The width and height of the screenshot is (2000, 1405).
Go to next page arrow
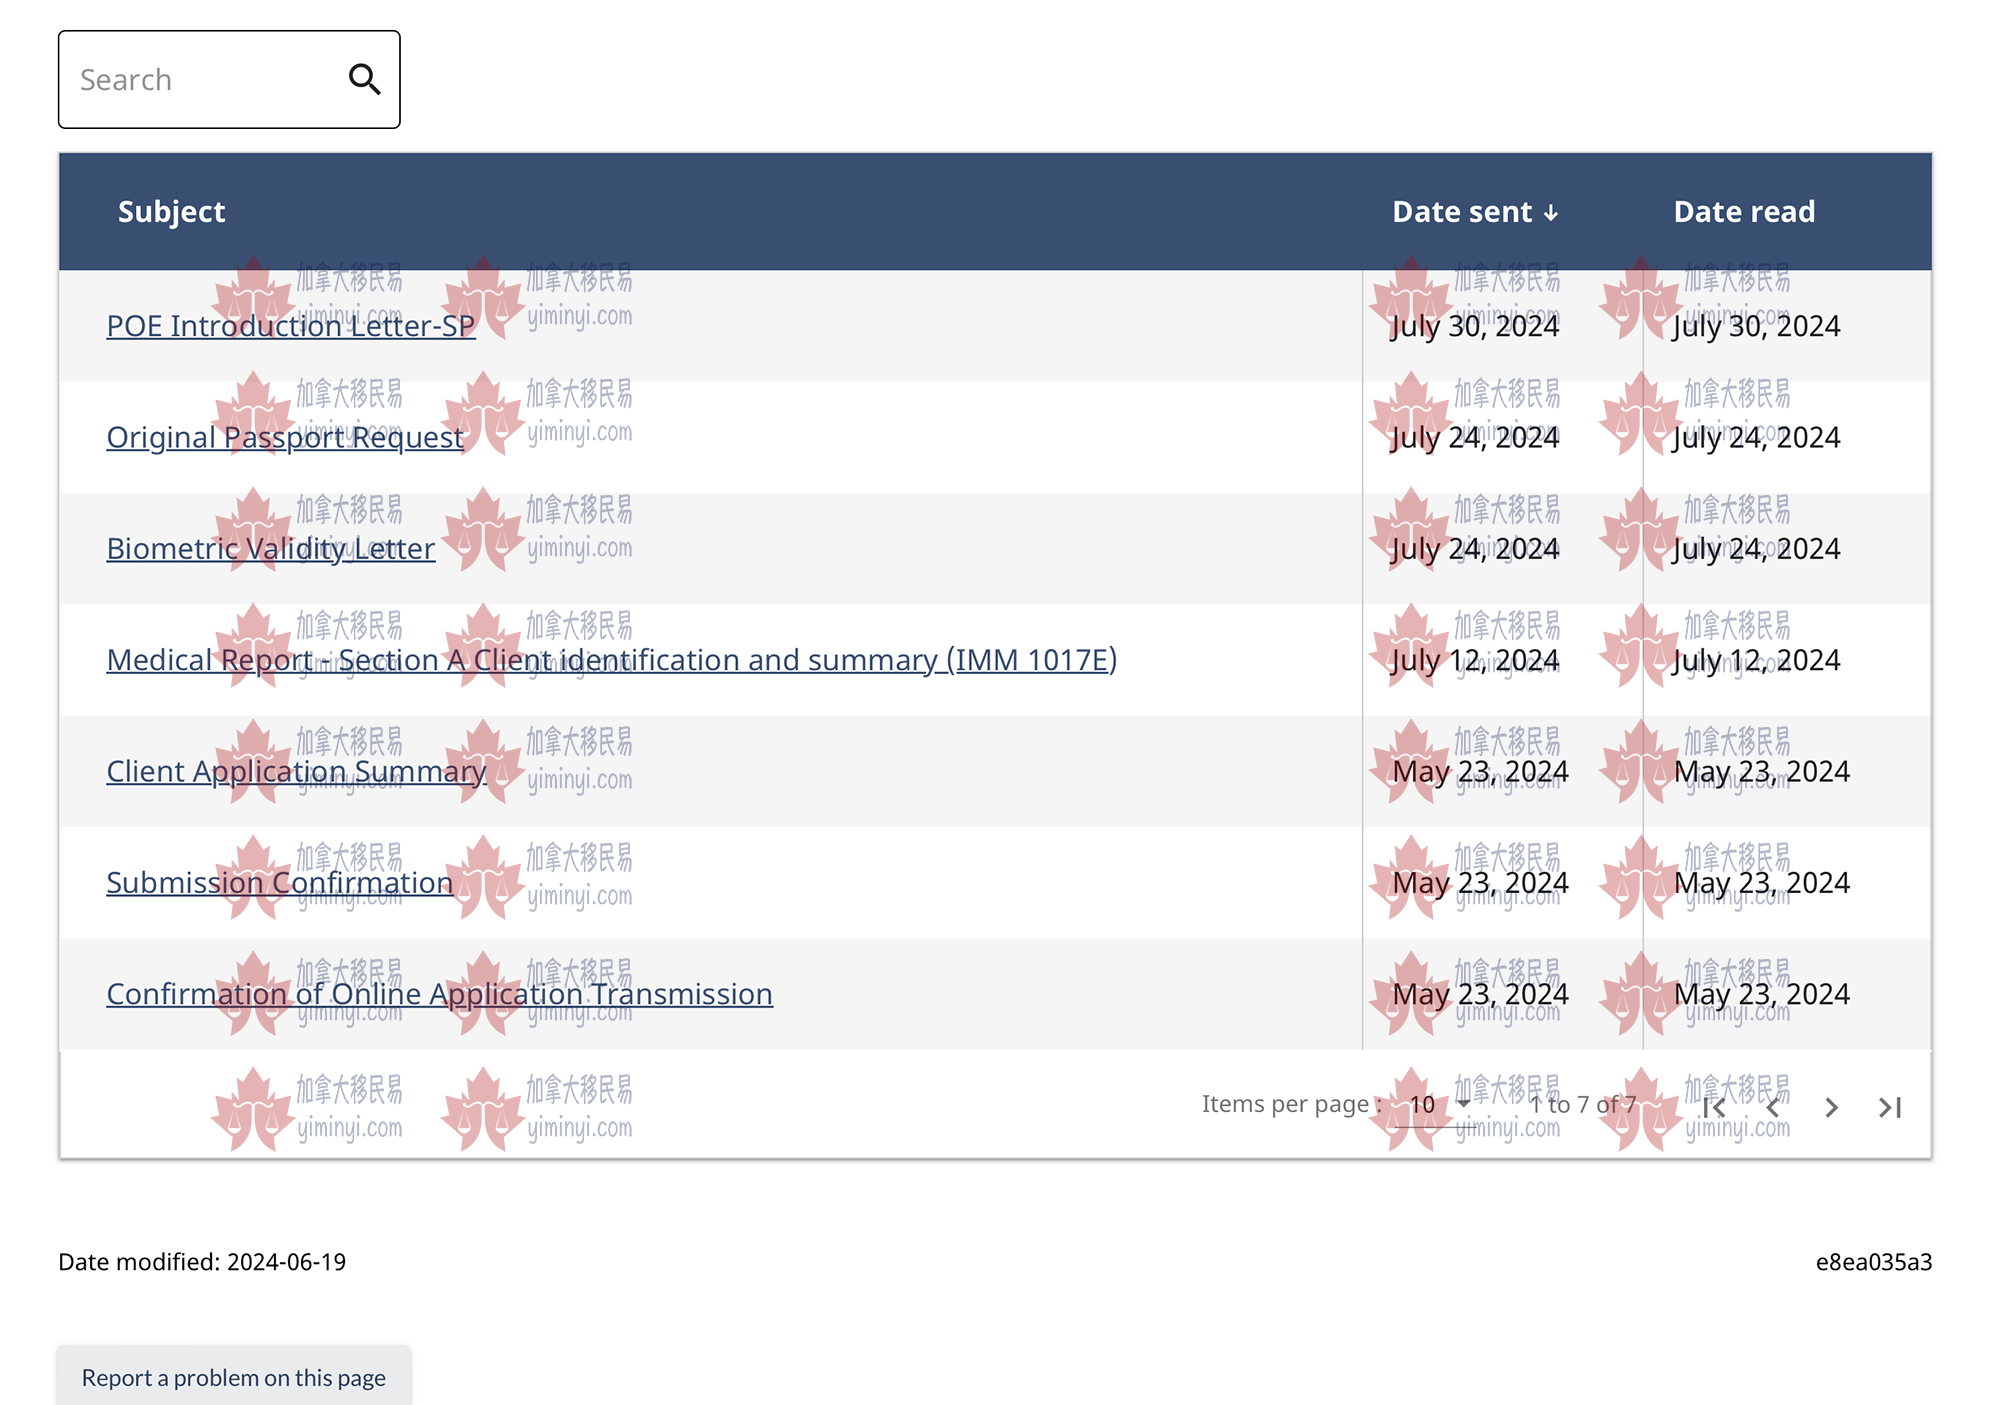[1831, 1107]
